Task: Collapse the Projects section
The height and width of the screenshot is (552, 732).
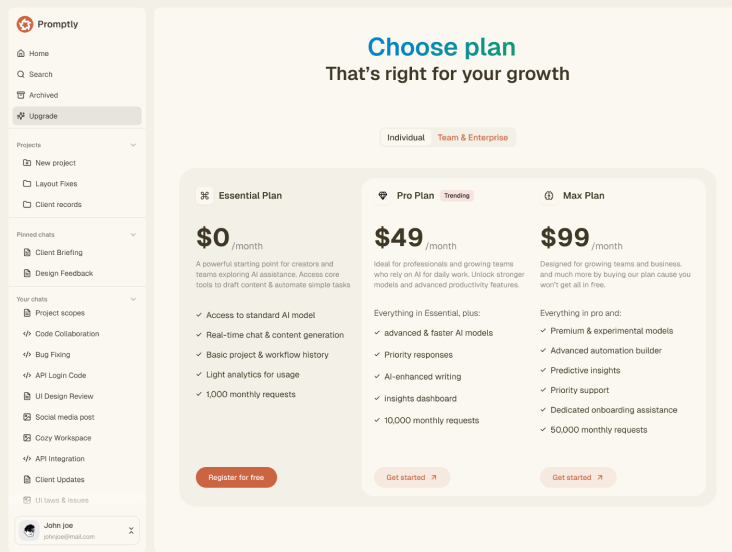Action: coord(133,145)
